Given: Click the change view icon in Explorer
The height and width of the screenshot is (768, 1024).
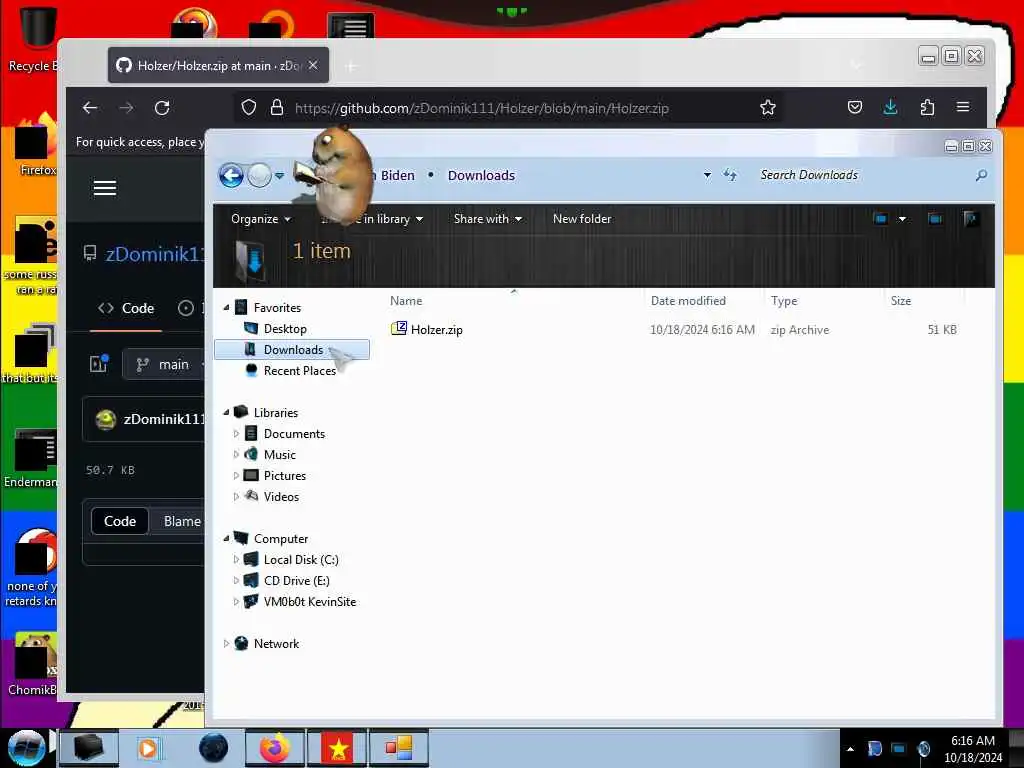Looking at the screenshot, I should pos(880,219).
